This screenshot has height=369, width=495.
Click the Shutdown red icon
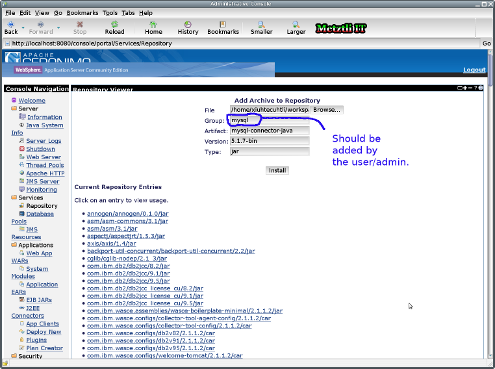[x=22, y=149]
